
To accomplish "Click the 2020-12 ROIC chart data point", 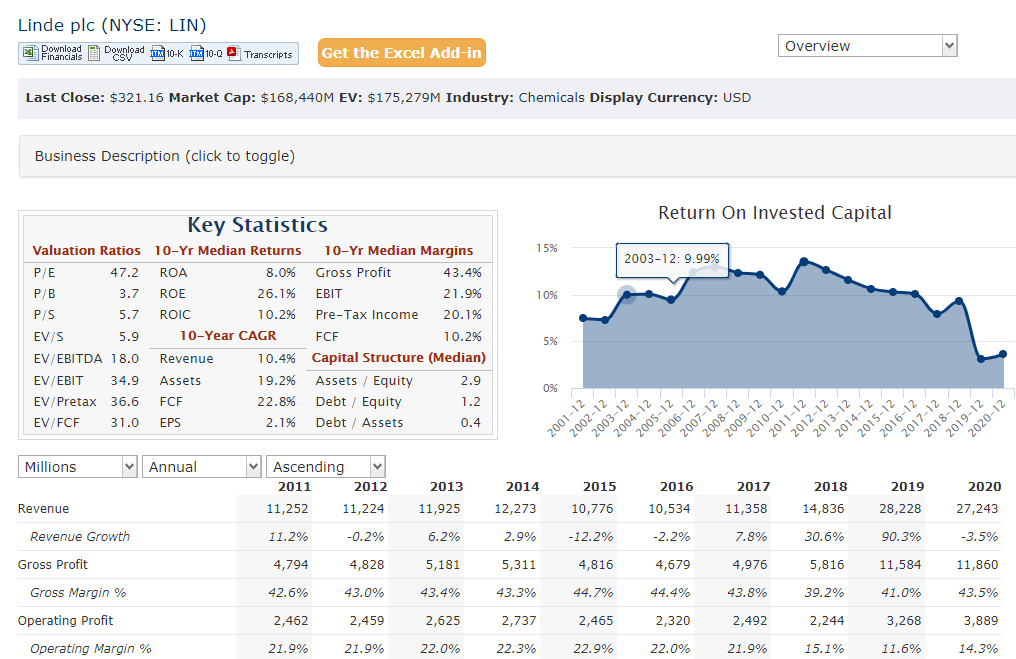I will click(1003, 354).
